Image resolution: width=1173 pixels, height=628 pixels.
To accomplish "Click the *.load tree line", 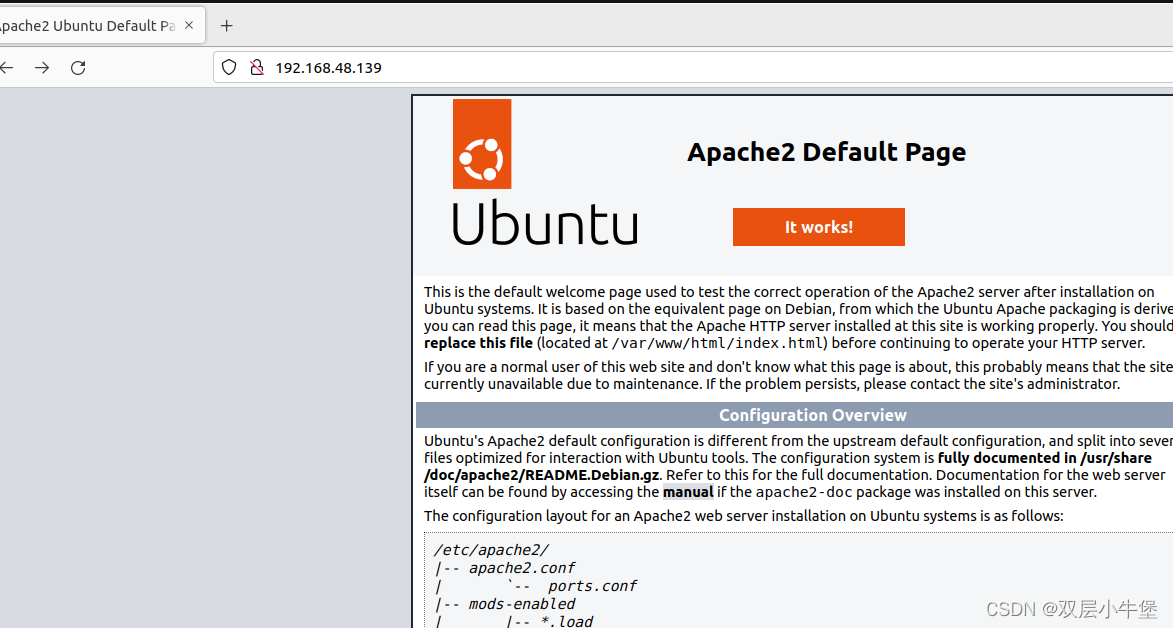I will (x=514, y=621).
